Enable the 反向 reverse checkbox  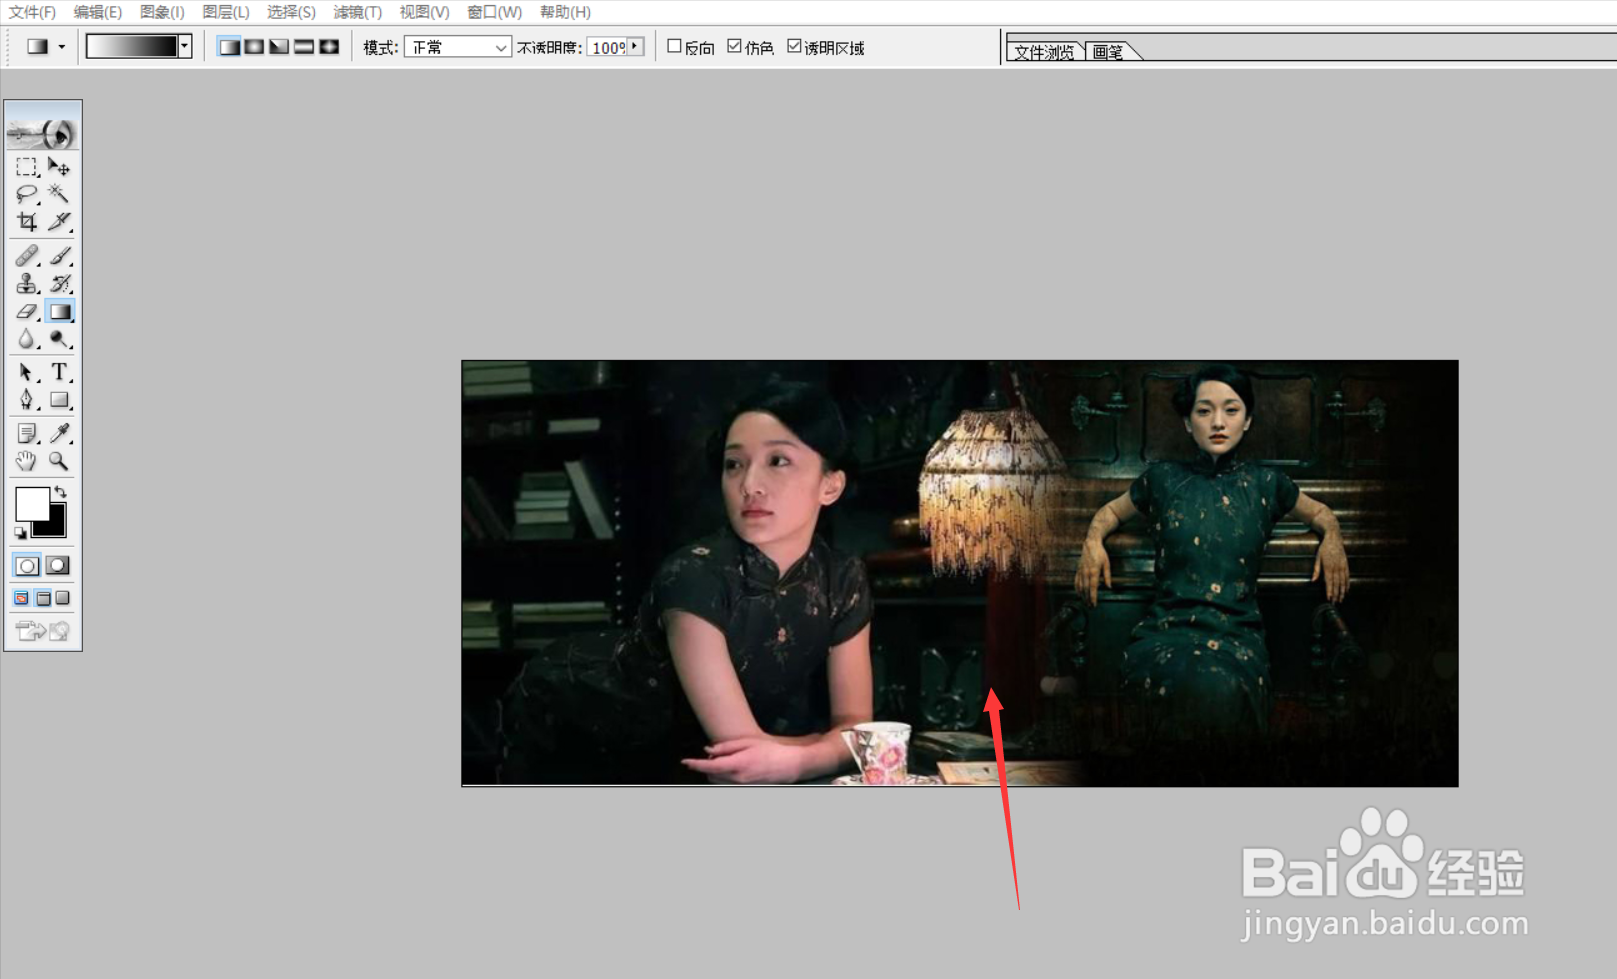pos(674,46)
